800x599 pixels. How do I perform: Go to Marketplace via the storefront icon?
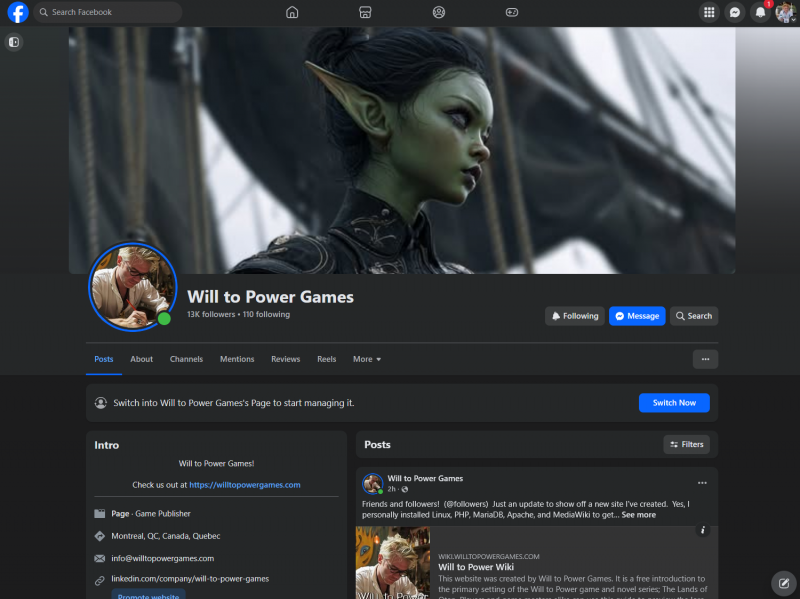365,12
